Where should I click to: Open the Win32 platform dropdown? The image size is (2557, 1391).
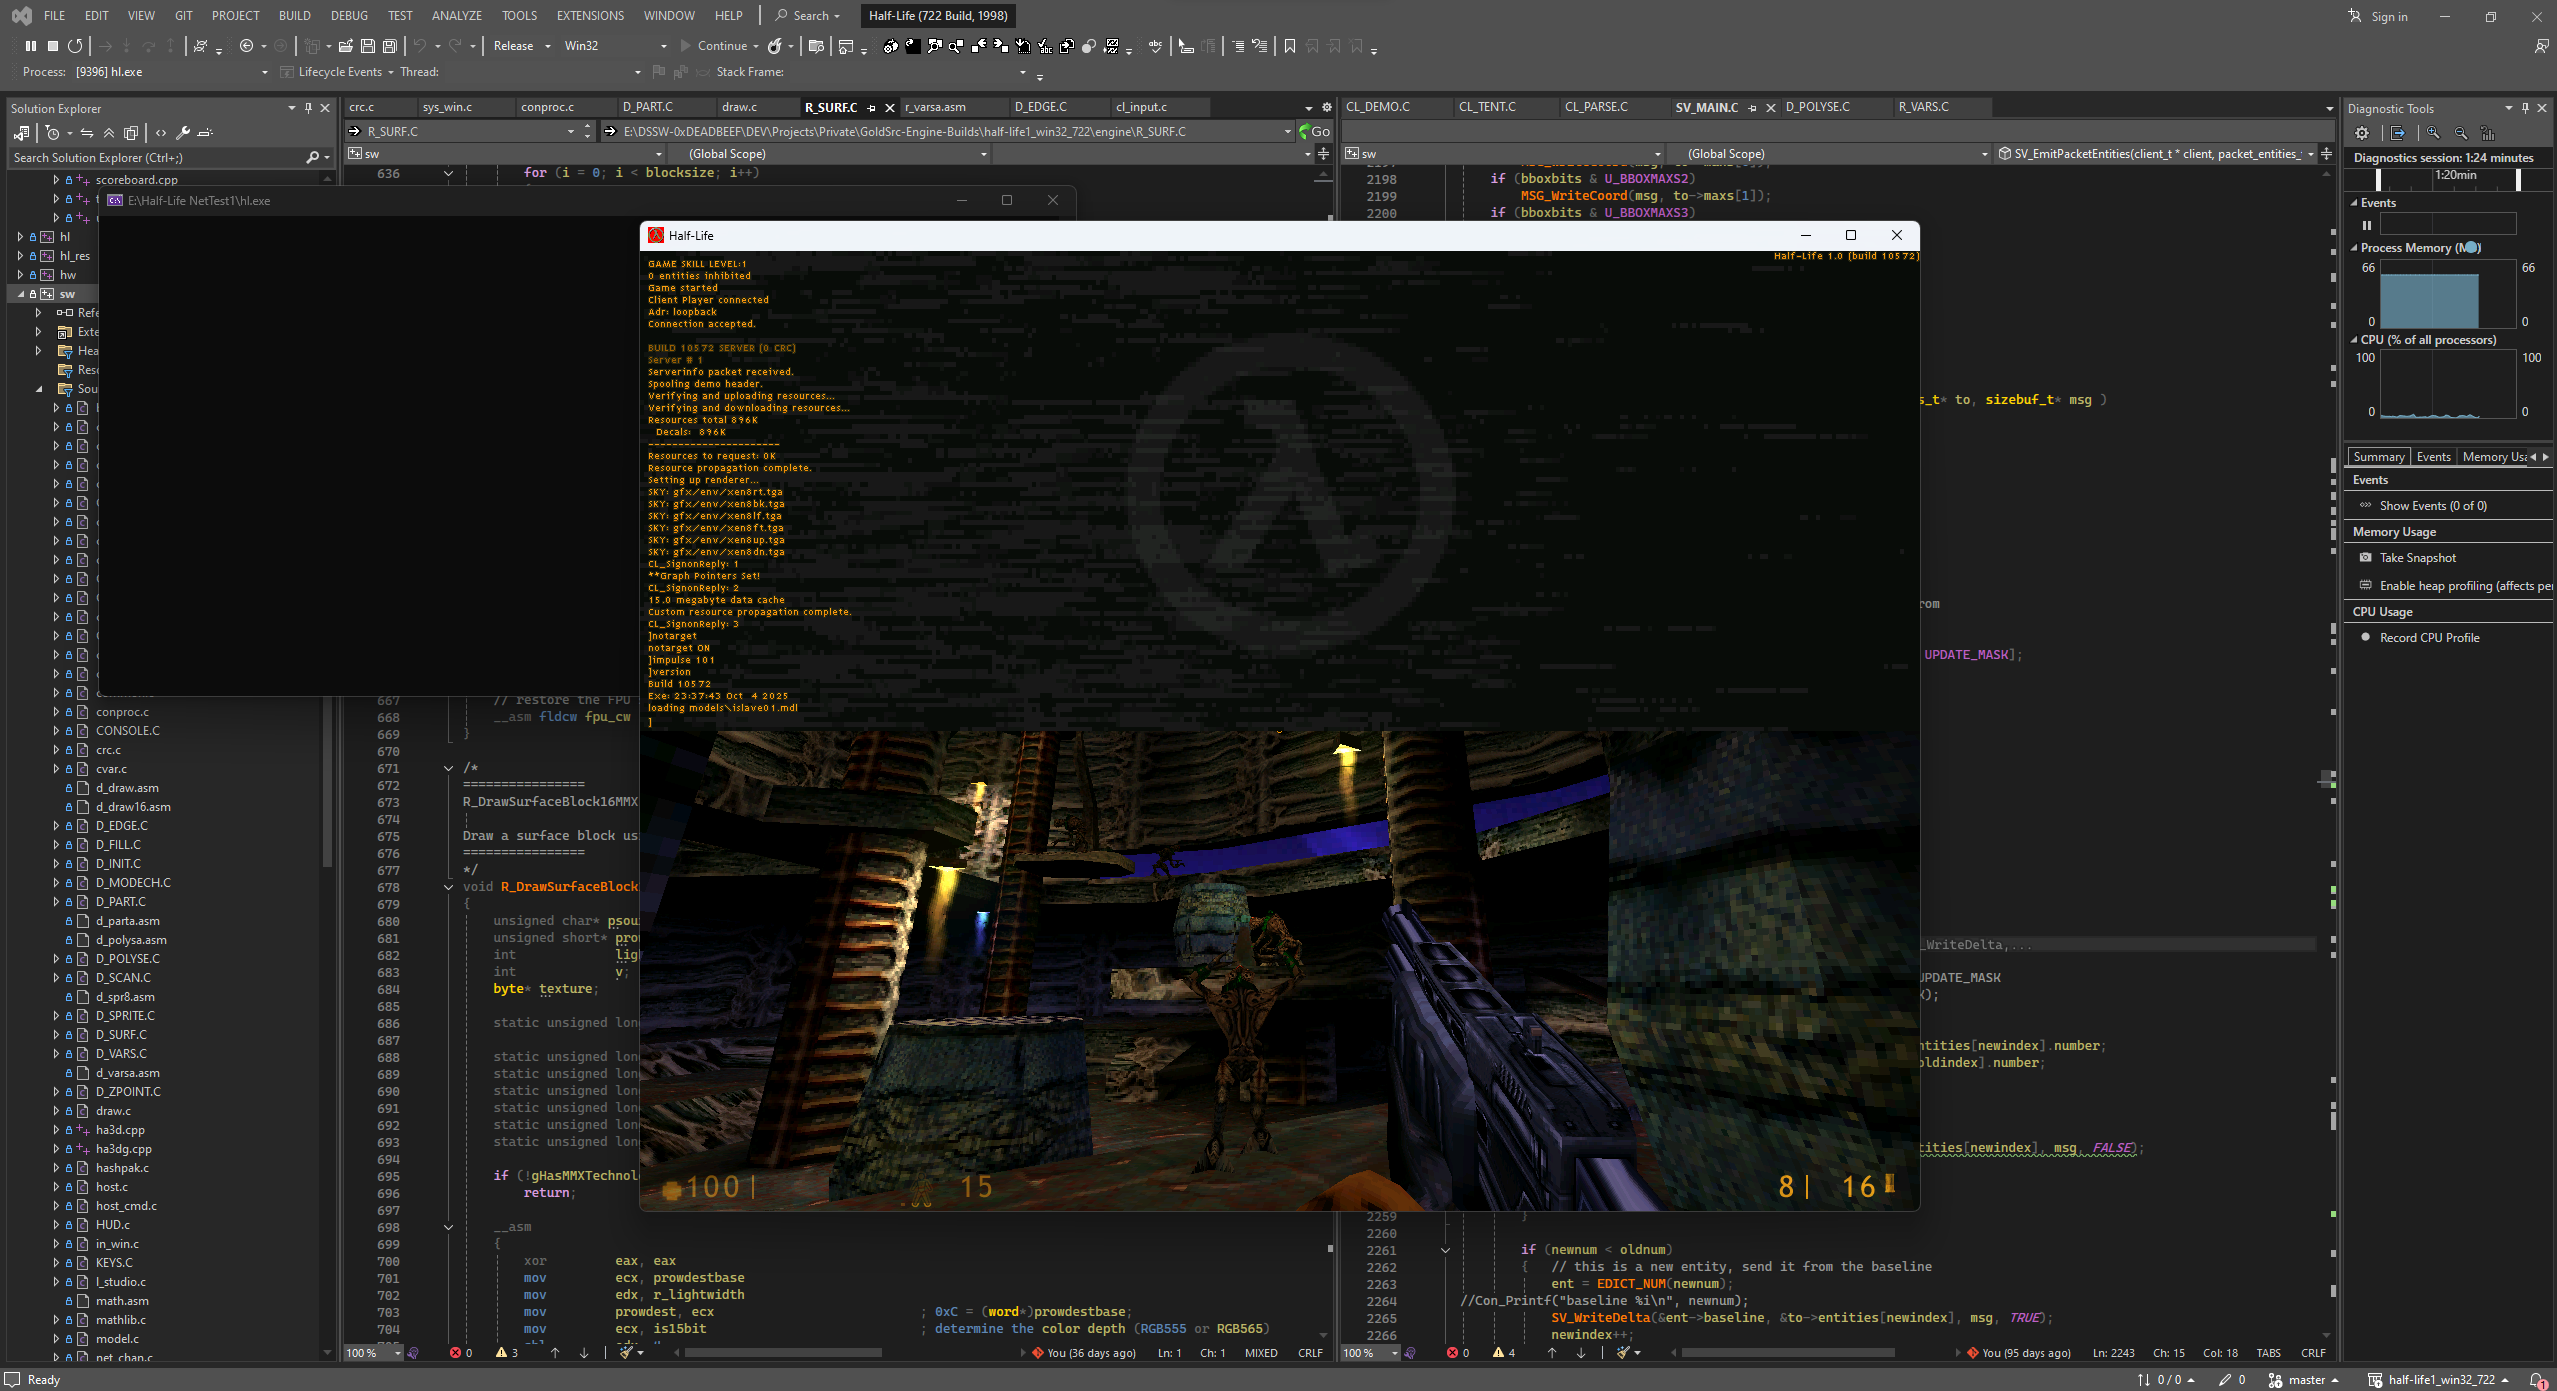615,46
